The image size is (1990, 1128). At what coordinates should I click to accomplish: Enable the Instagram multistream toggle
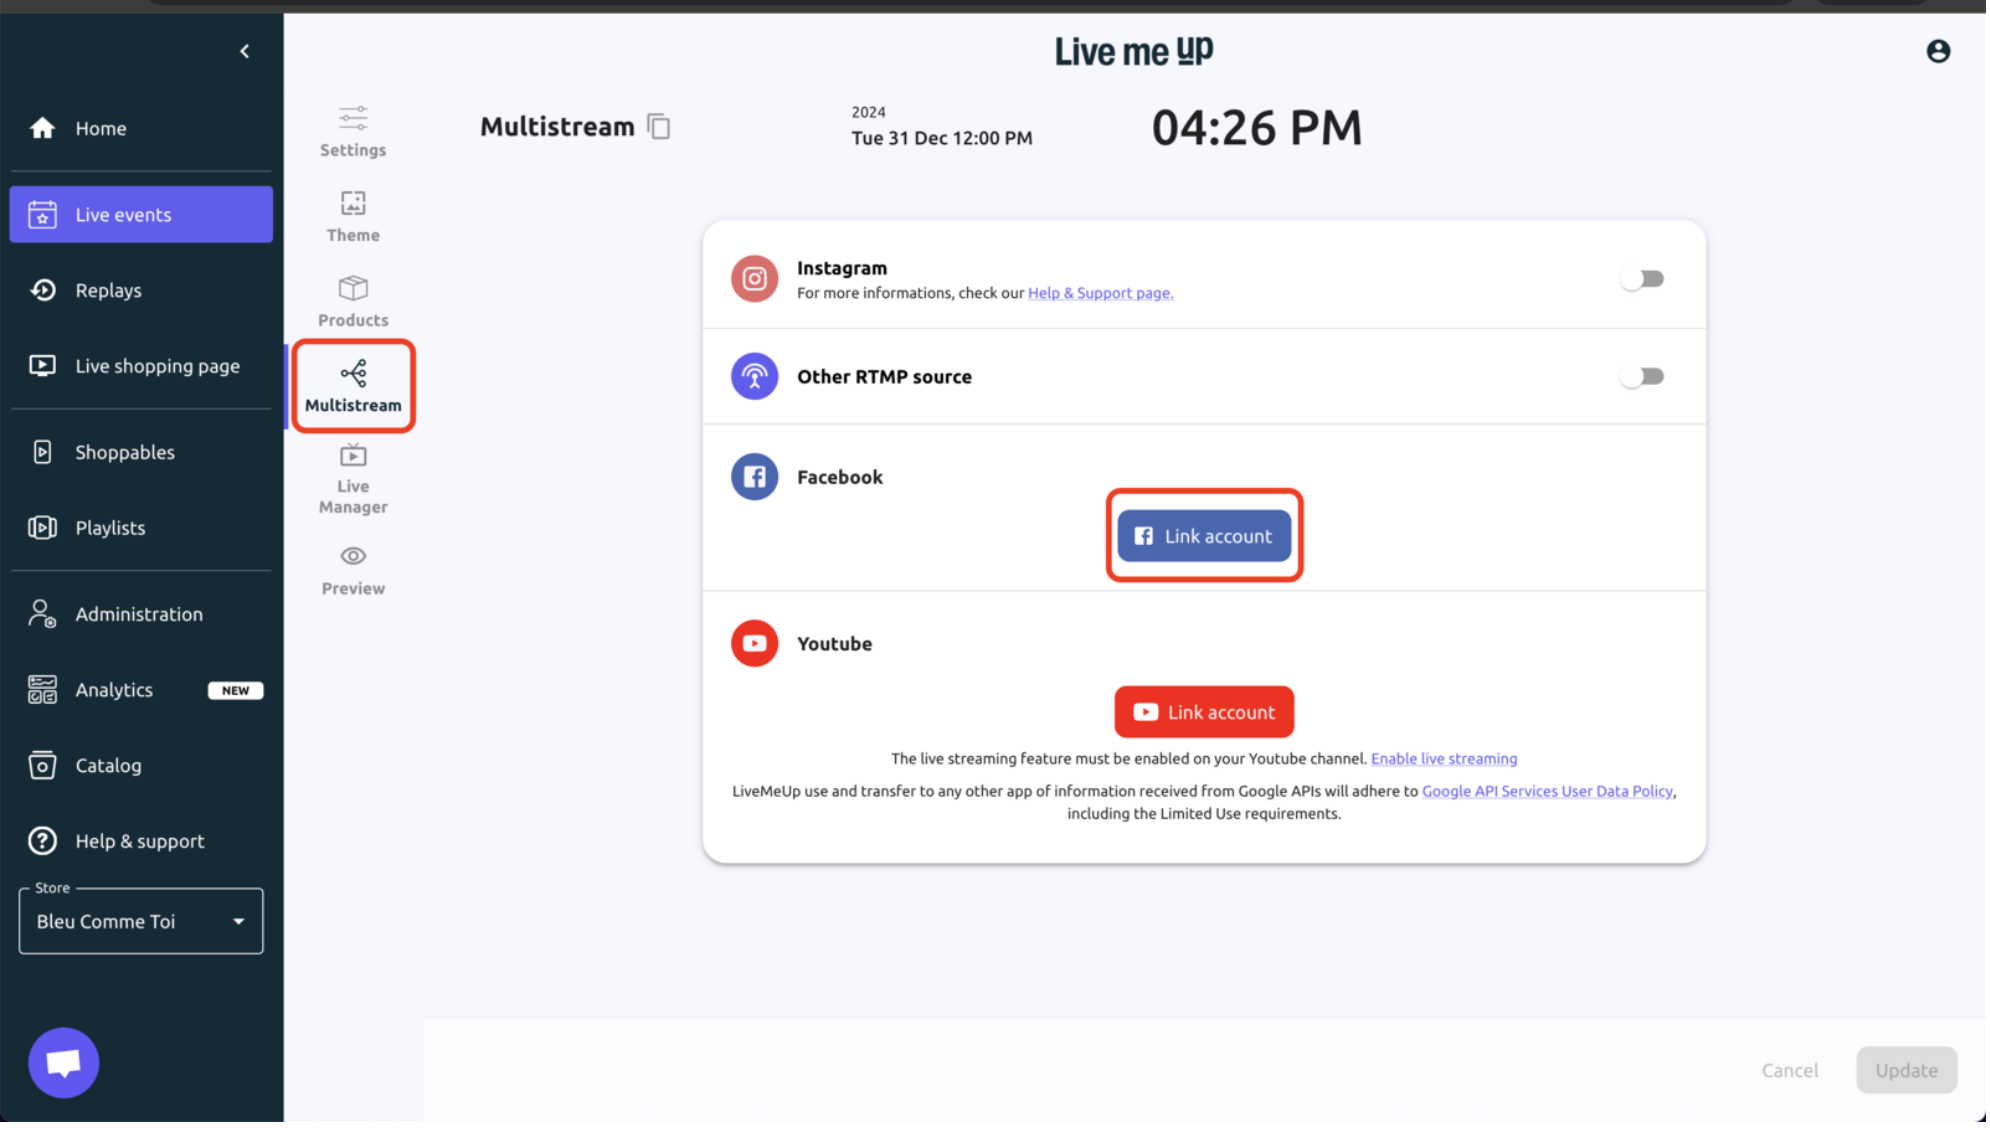(1642, 280)
